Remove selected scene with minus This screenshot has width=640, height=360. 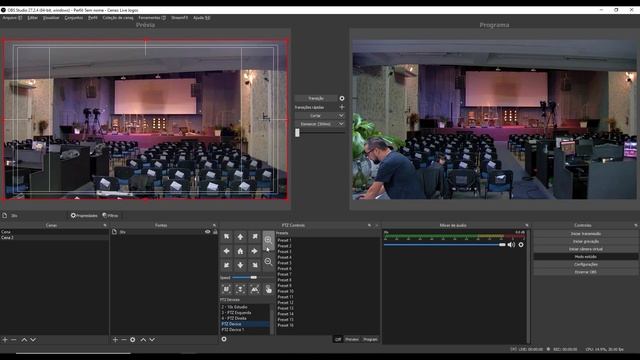pos(14,340)
